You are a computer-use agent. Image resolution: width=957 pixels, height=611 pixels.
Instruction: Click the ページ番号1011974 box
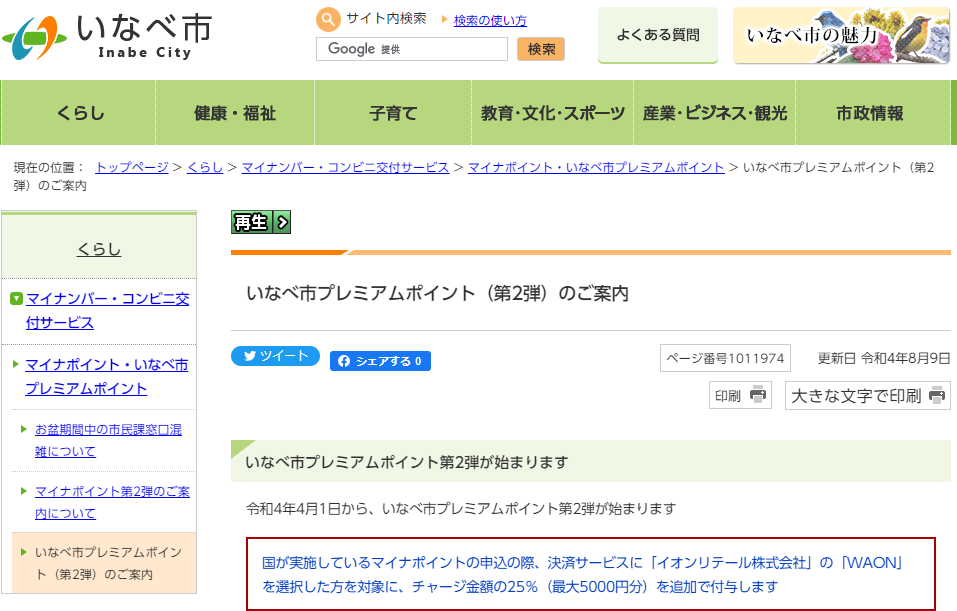coord(725,358)
